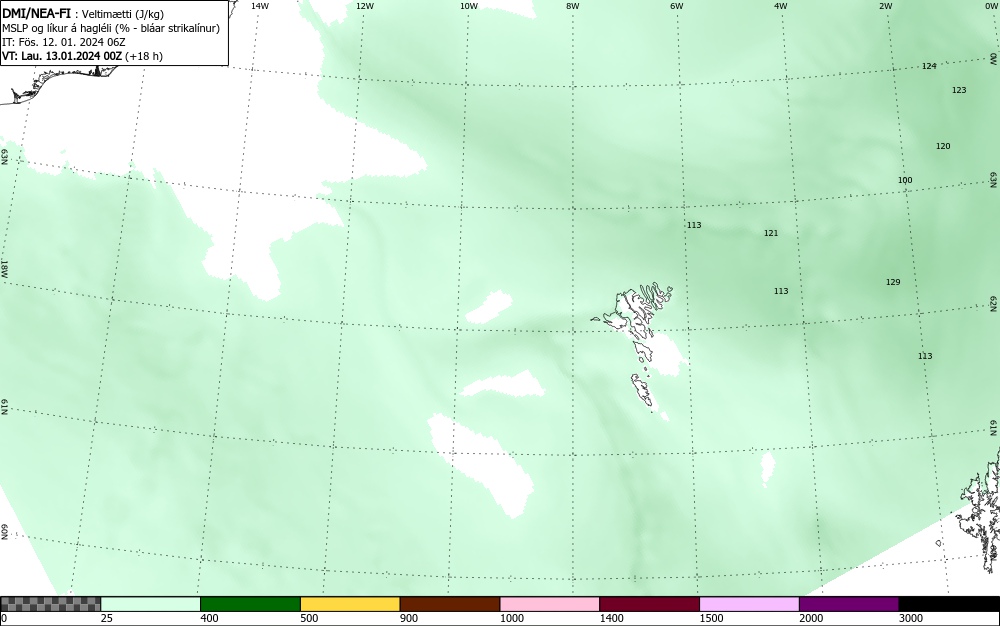Viewport: 1000px width, 626px height.
Task: Click the legend value label 3000
Action: [911, 618]
